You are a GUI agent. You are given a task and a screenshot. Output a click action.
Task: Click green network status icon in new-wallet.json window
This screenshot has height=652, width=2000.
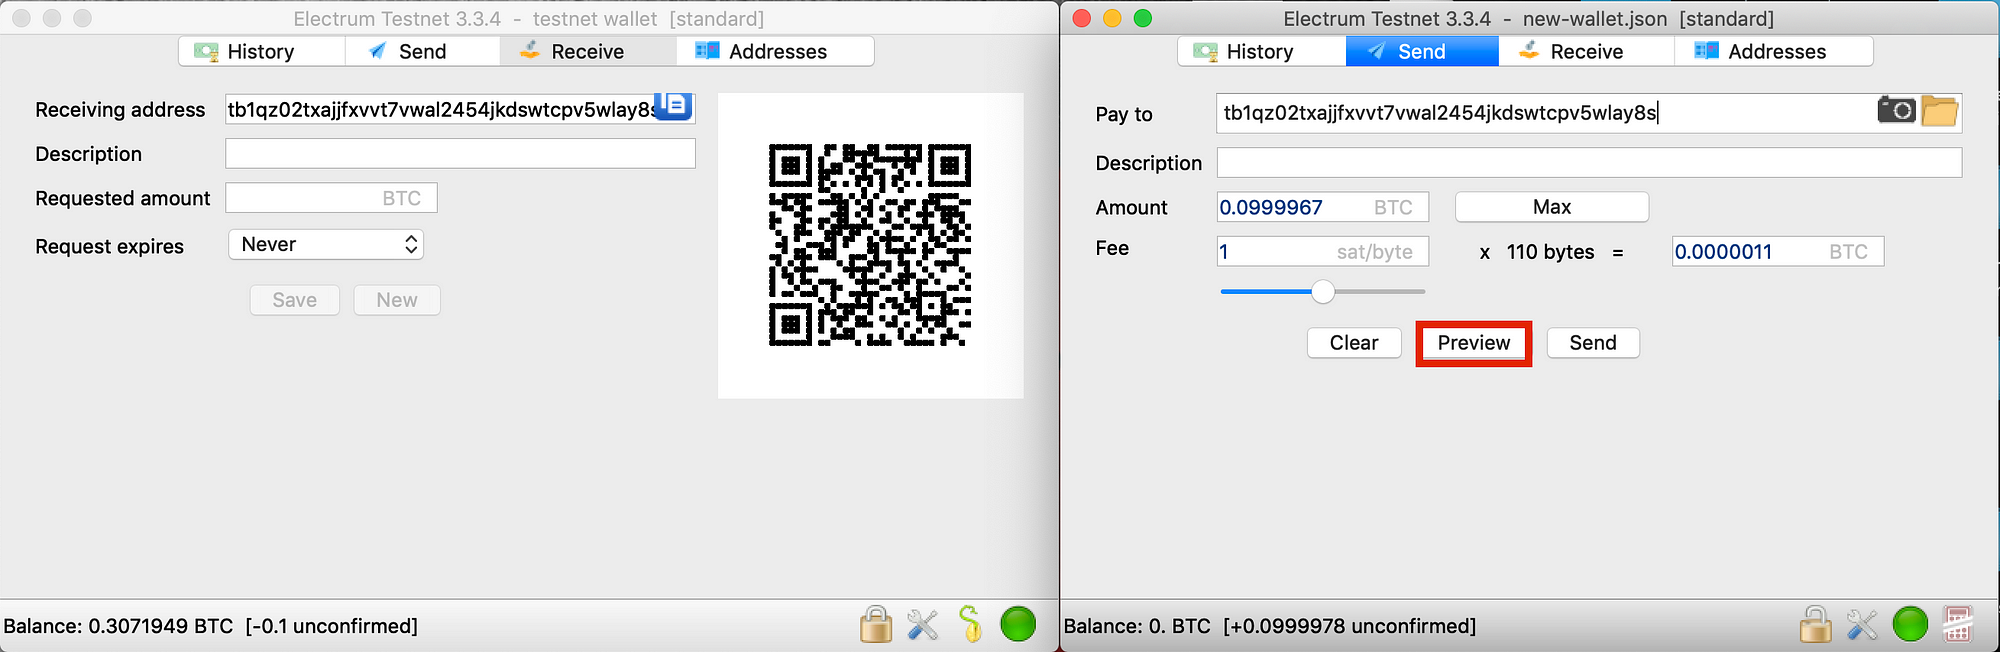[1910, 624]
